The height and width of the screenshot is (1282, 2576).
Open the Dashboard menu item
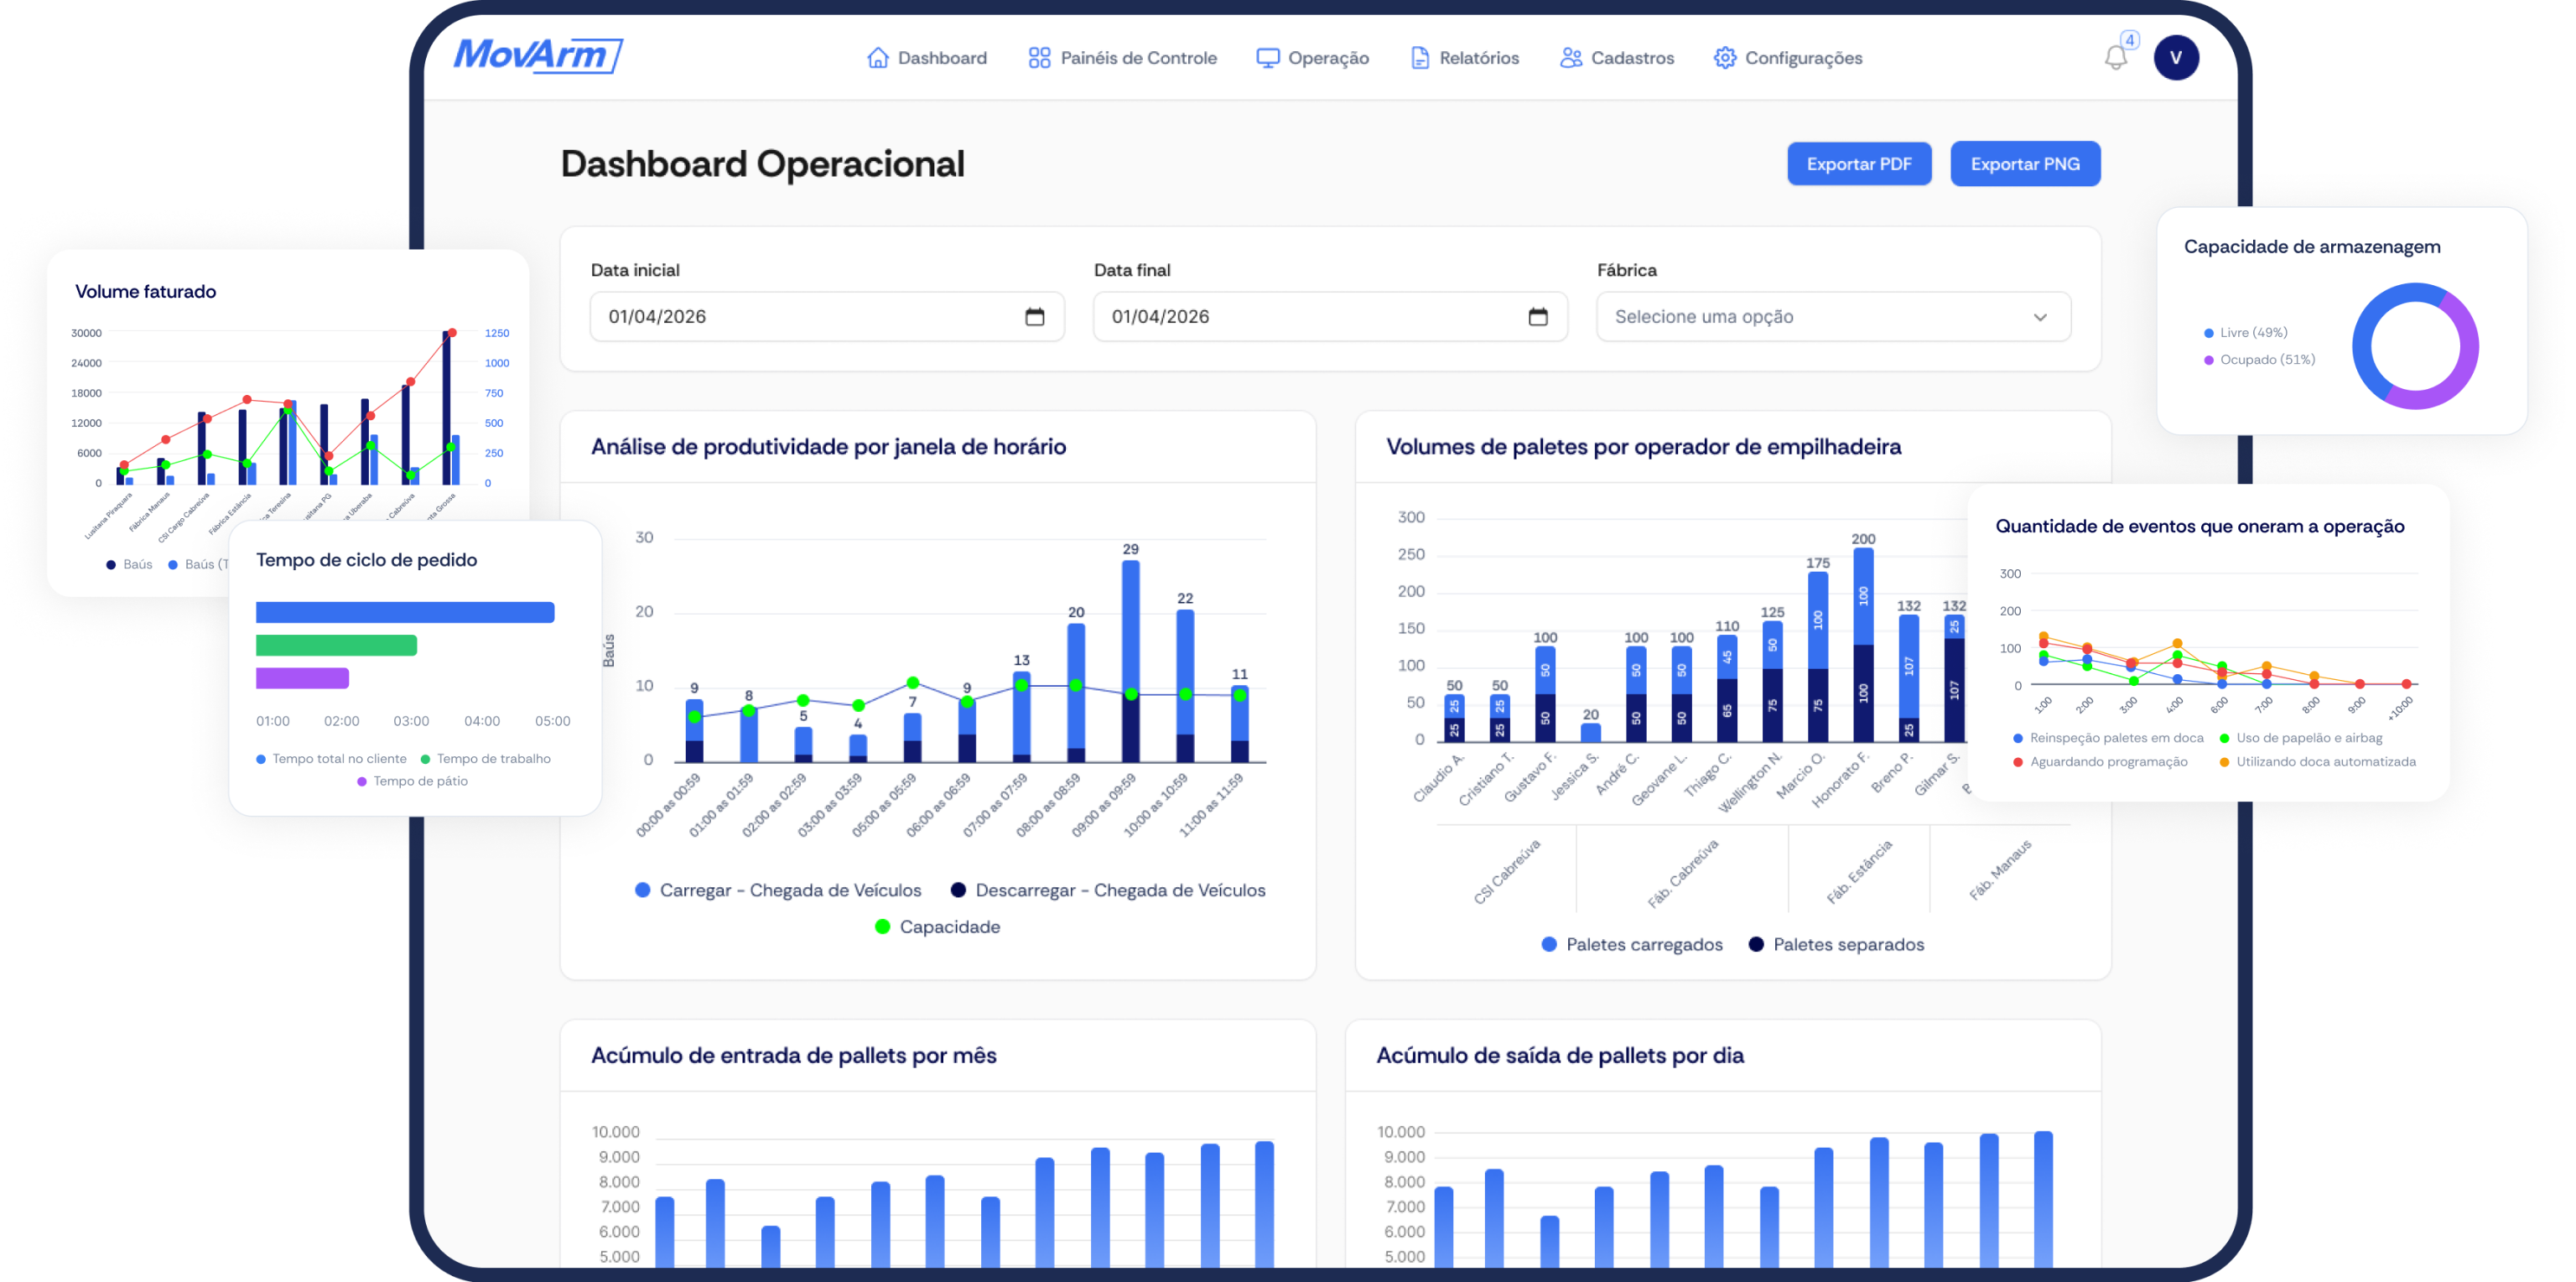(x=926, y=58)
